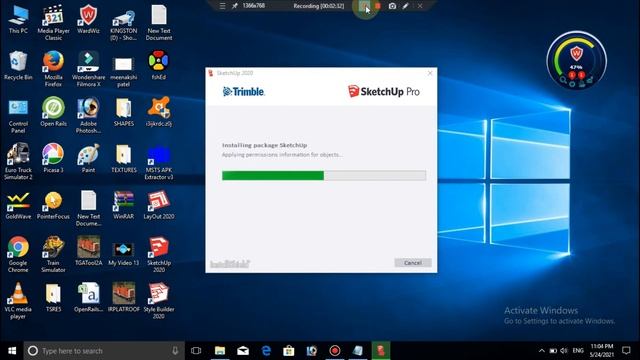
Task: Open the volume control in tray
Action: [564, 351]
